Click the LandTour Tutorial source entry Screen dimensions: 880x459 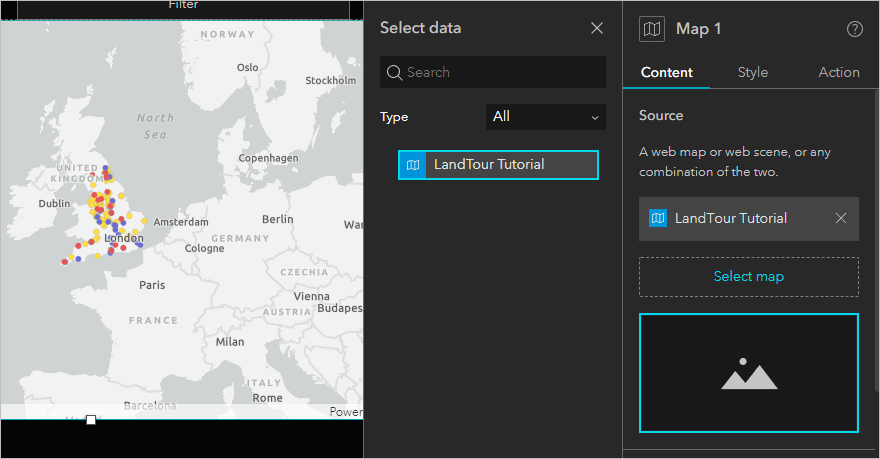(730, 219)
